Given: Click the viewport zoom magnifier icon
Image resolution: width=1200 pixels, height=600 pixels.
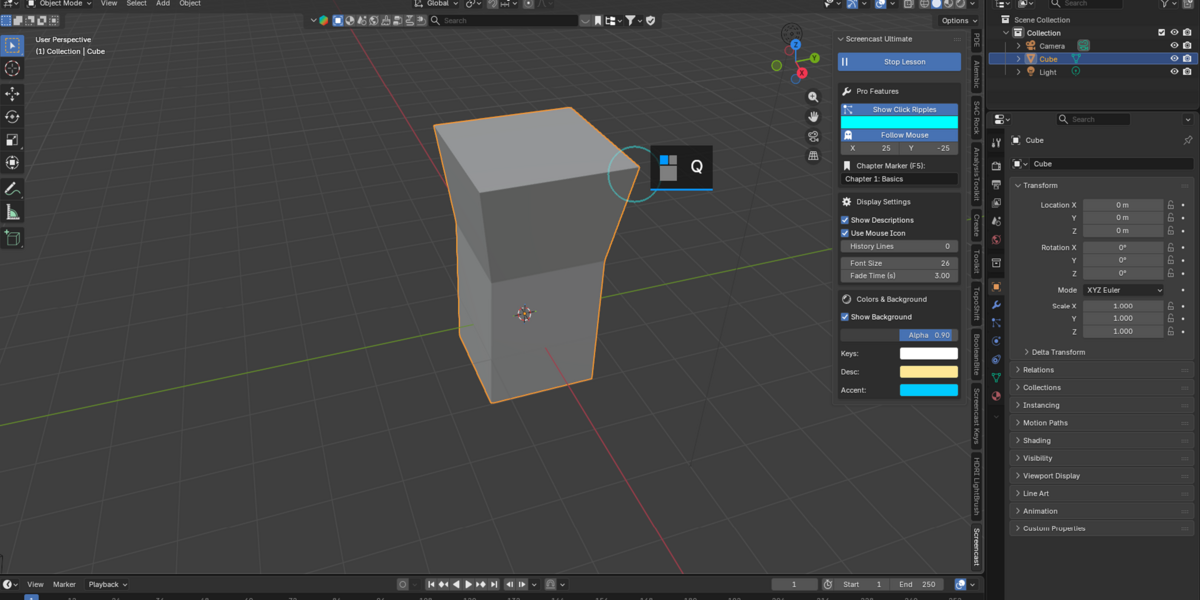Looking at the screenshot, I should click(x=813, y=97).
